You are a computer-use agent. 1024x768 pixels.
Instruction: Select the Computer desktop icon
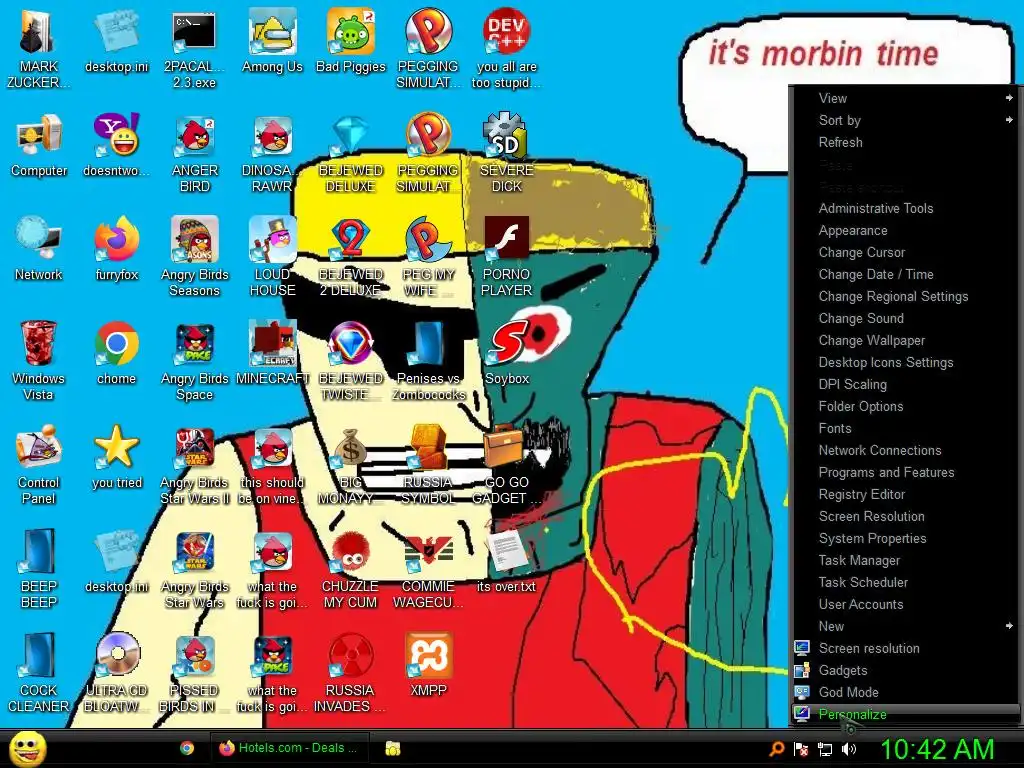point(39,146)
